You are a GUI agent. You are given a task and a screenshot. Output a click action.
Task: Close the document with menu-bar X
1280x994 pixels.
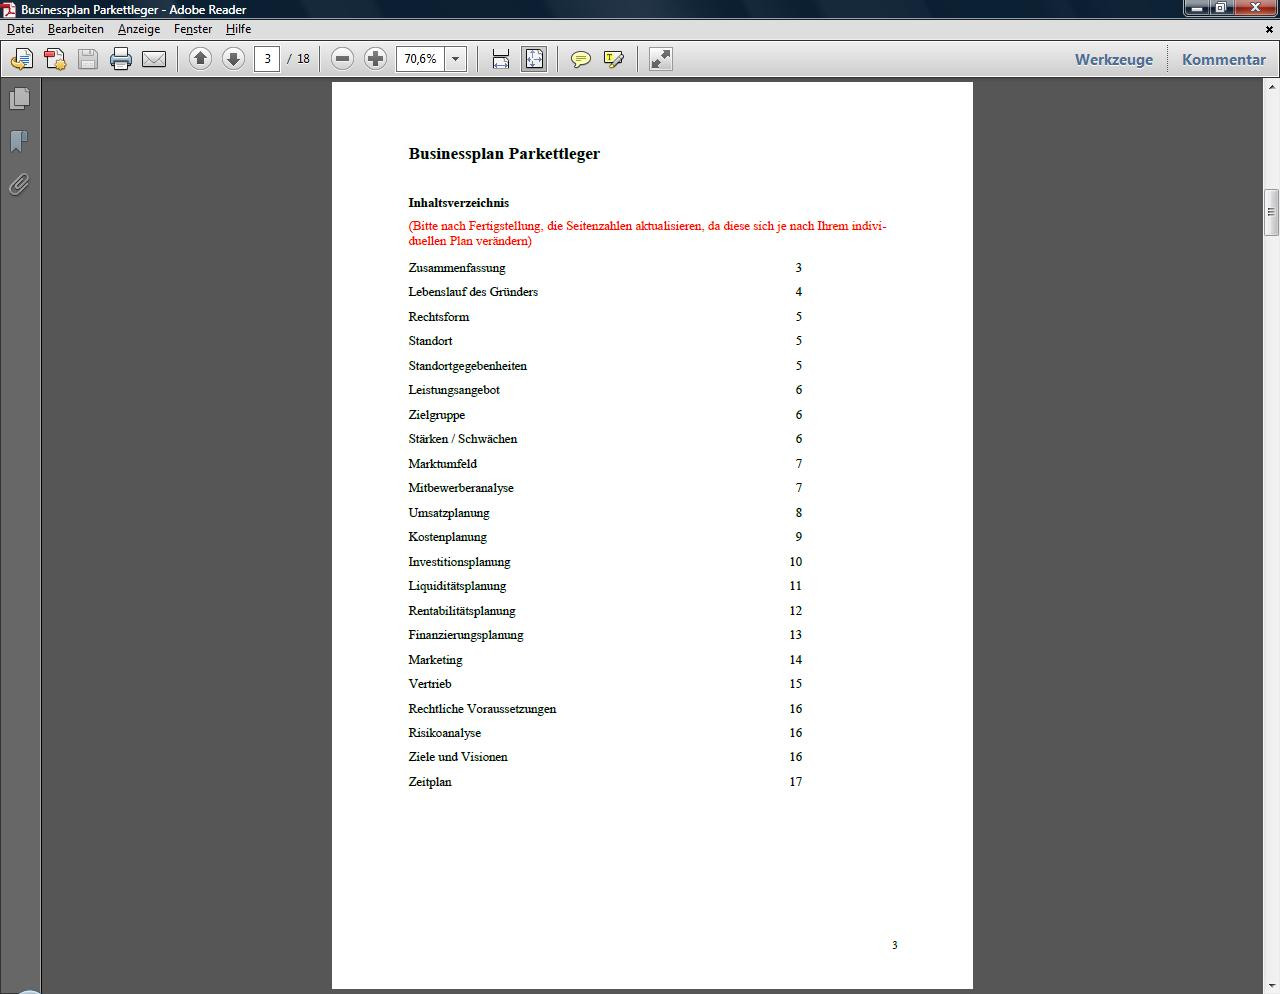pos(1271,29)
